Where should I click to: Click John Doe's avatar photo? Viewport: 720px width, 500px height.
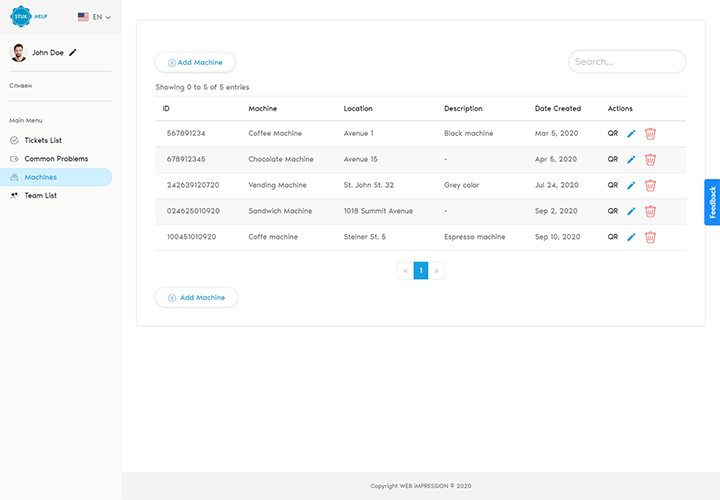pyautogui.click(x=18, y=53)
